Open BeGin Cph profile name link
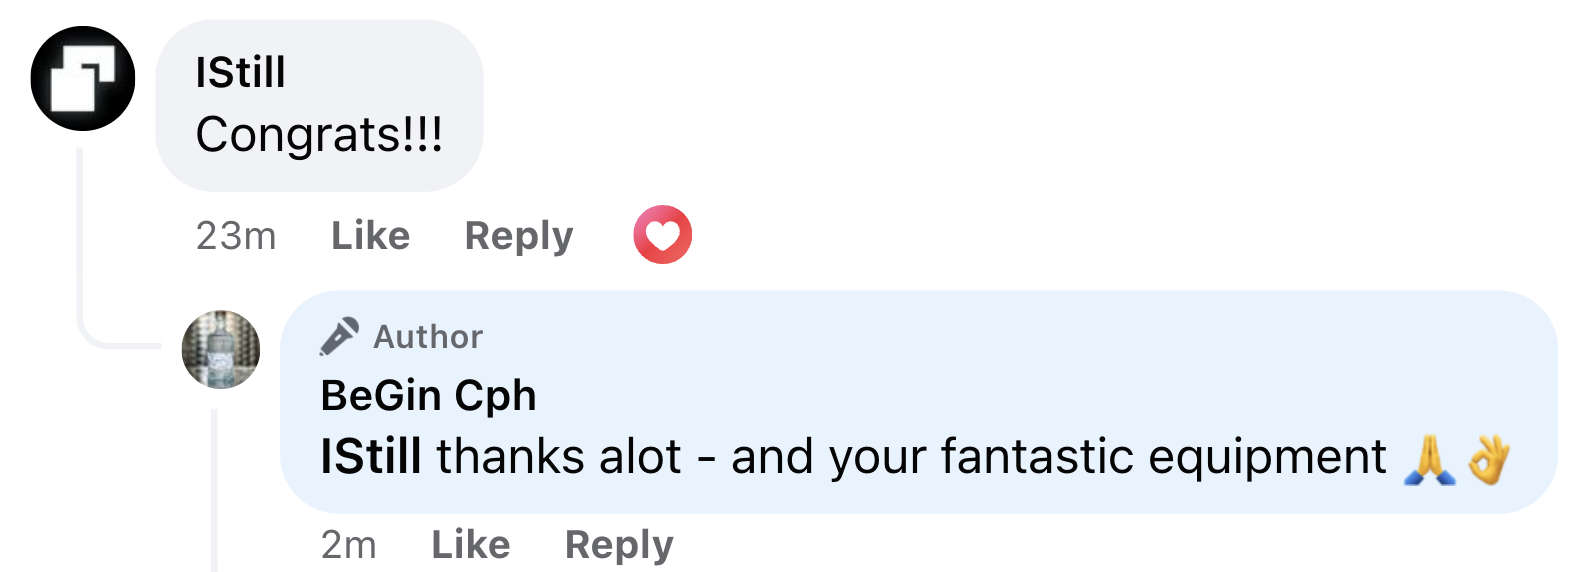This screenshot has height=572, width=1588. click(x=428, y=396)
